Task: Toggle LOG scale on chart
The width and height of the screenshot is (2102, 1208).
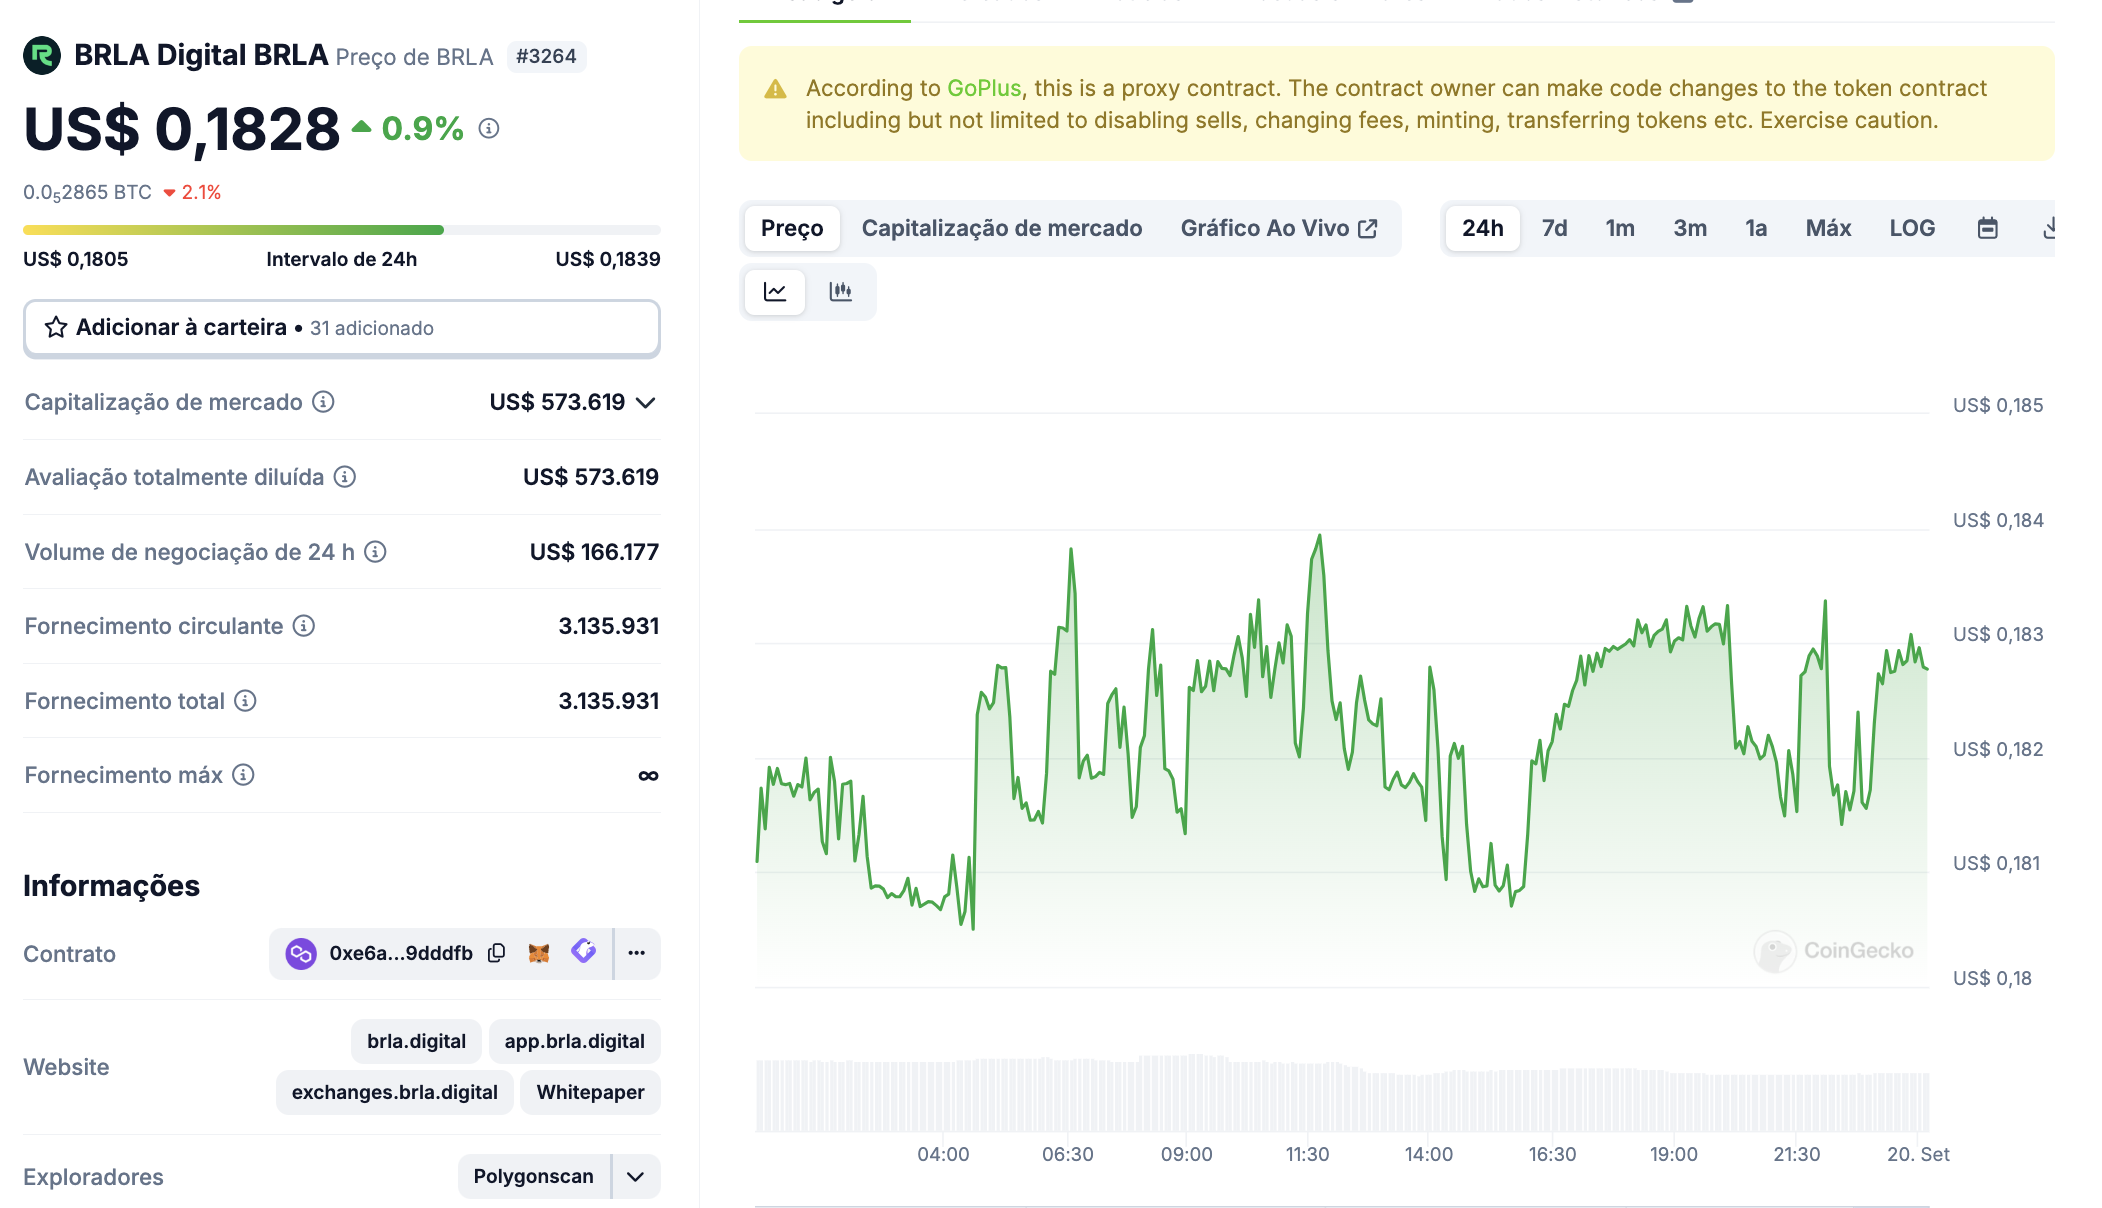Action: click(x=1912, y=228)
